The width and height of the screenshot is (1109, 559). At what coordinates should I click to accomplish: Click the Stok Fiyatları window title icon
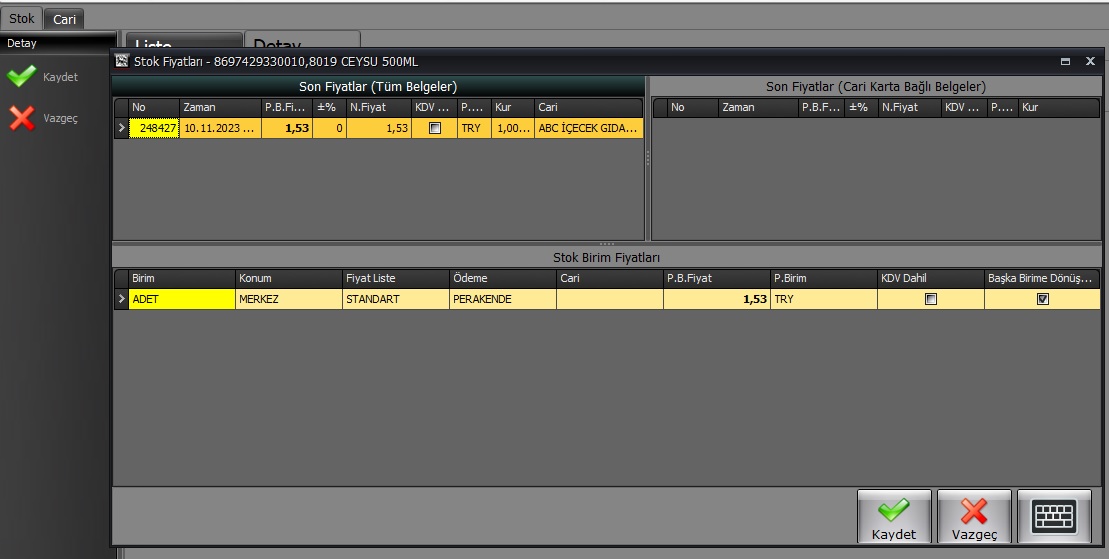122,61
